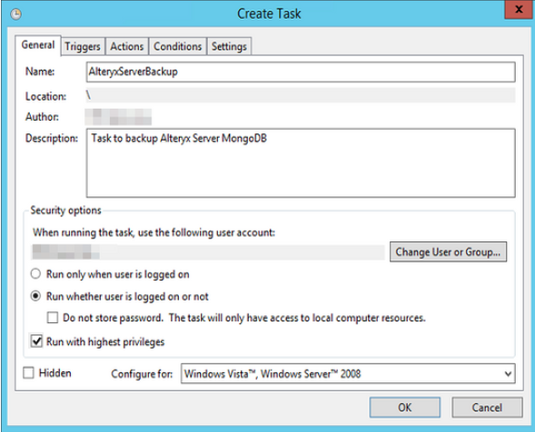535x432 pixels.
Task: Click the Change User or Group button
Action: 448,252
